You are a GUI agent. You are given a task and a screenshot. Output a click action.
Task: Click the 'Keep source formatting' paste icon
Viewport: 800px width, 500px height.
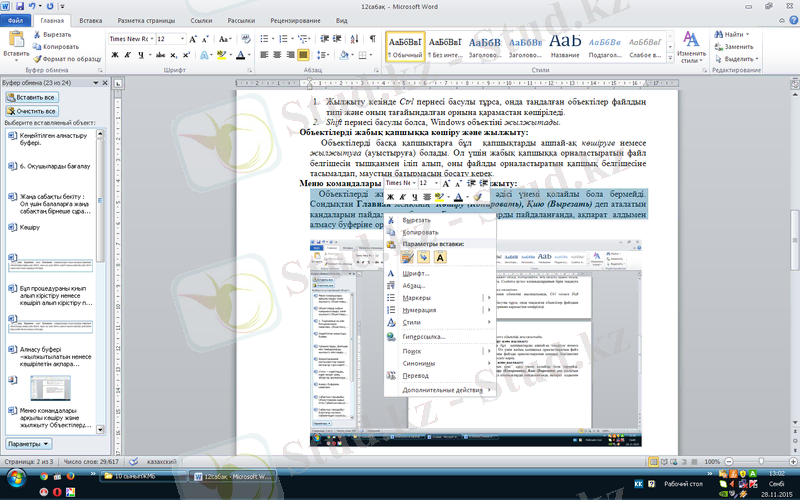(408, 258)
